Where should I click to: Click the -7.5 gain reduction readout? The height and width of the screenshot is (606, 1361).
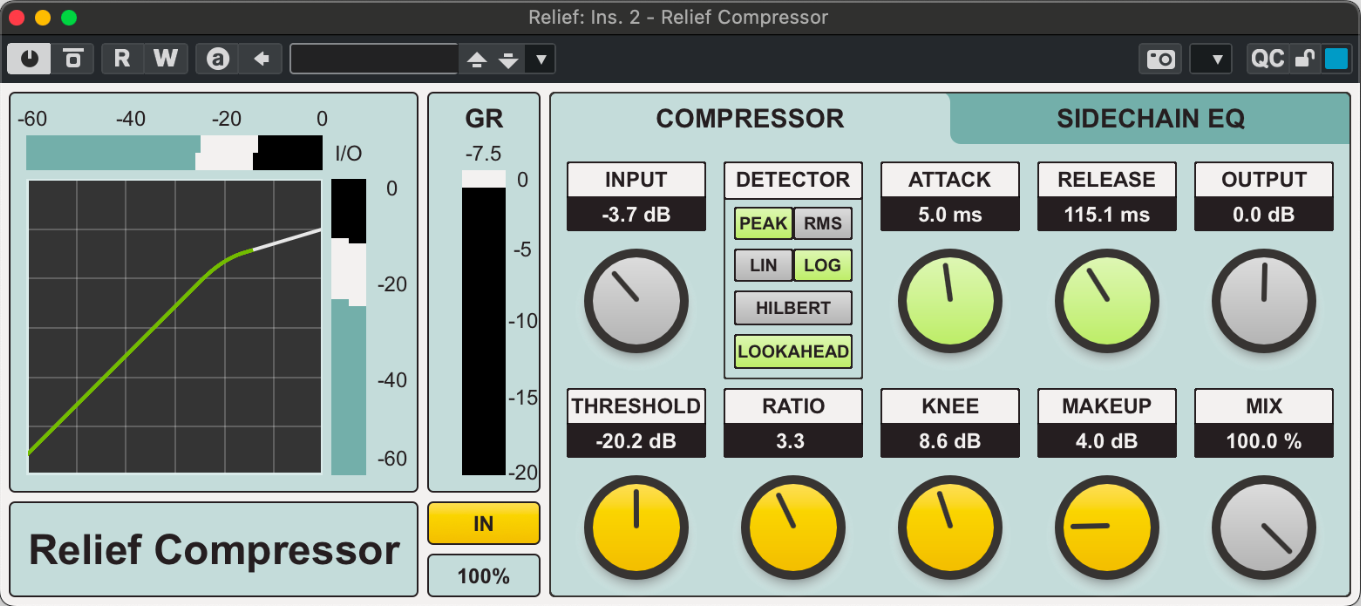tap(484, 153)
